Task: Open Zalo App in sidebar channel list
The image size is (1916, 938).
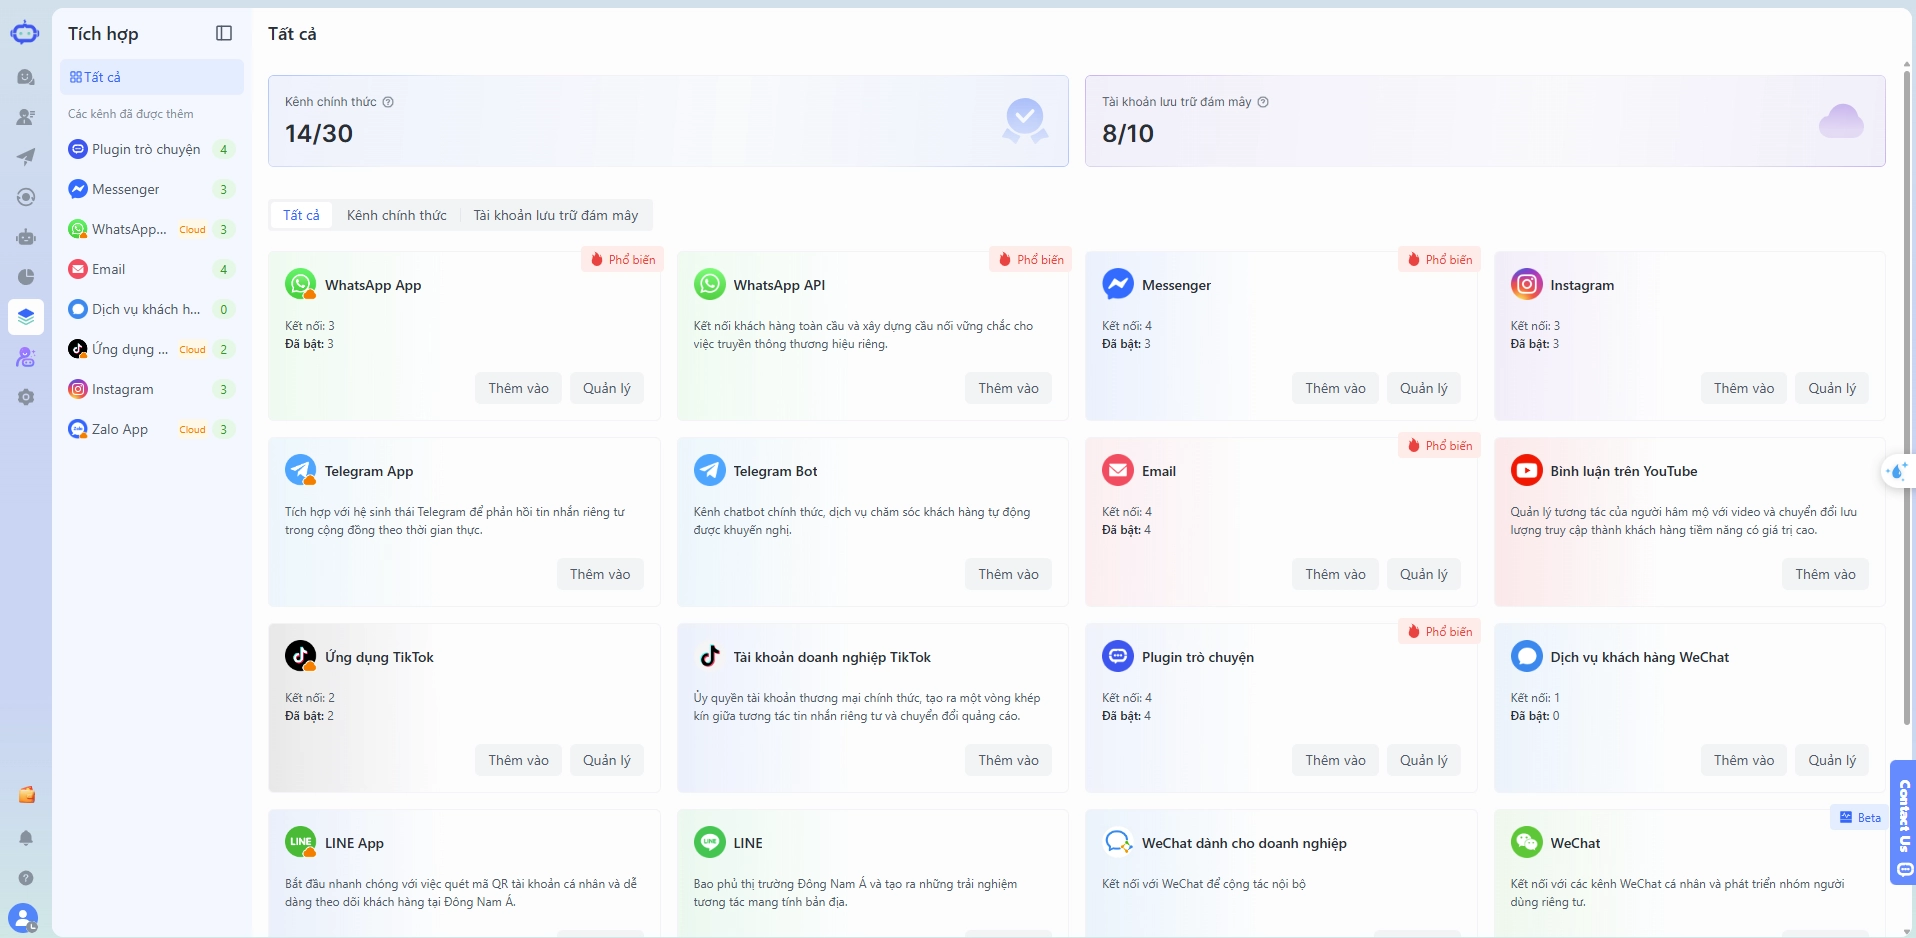Action: (x=152, y=429)
